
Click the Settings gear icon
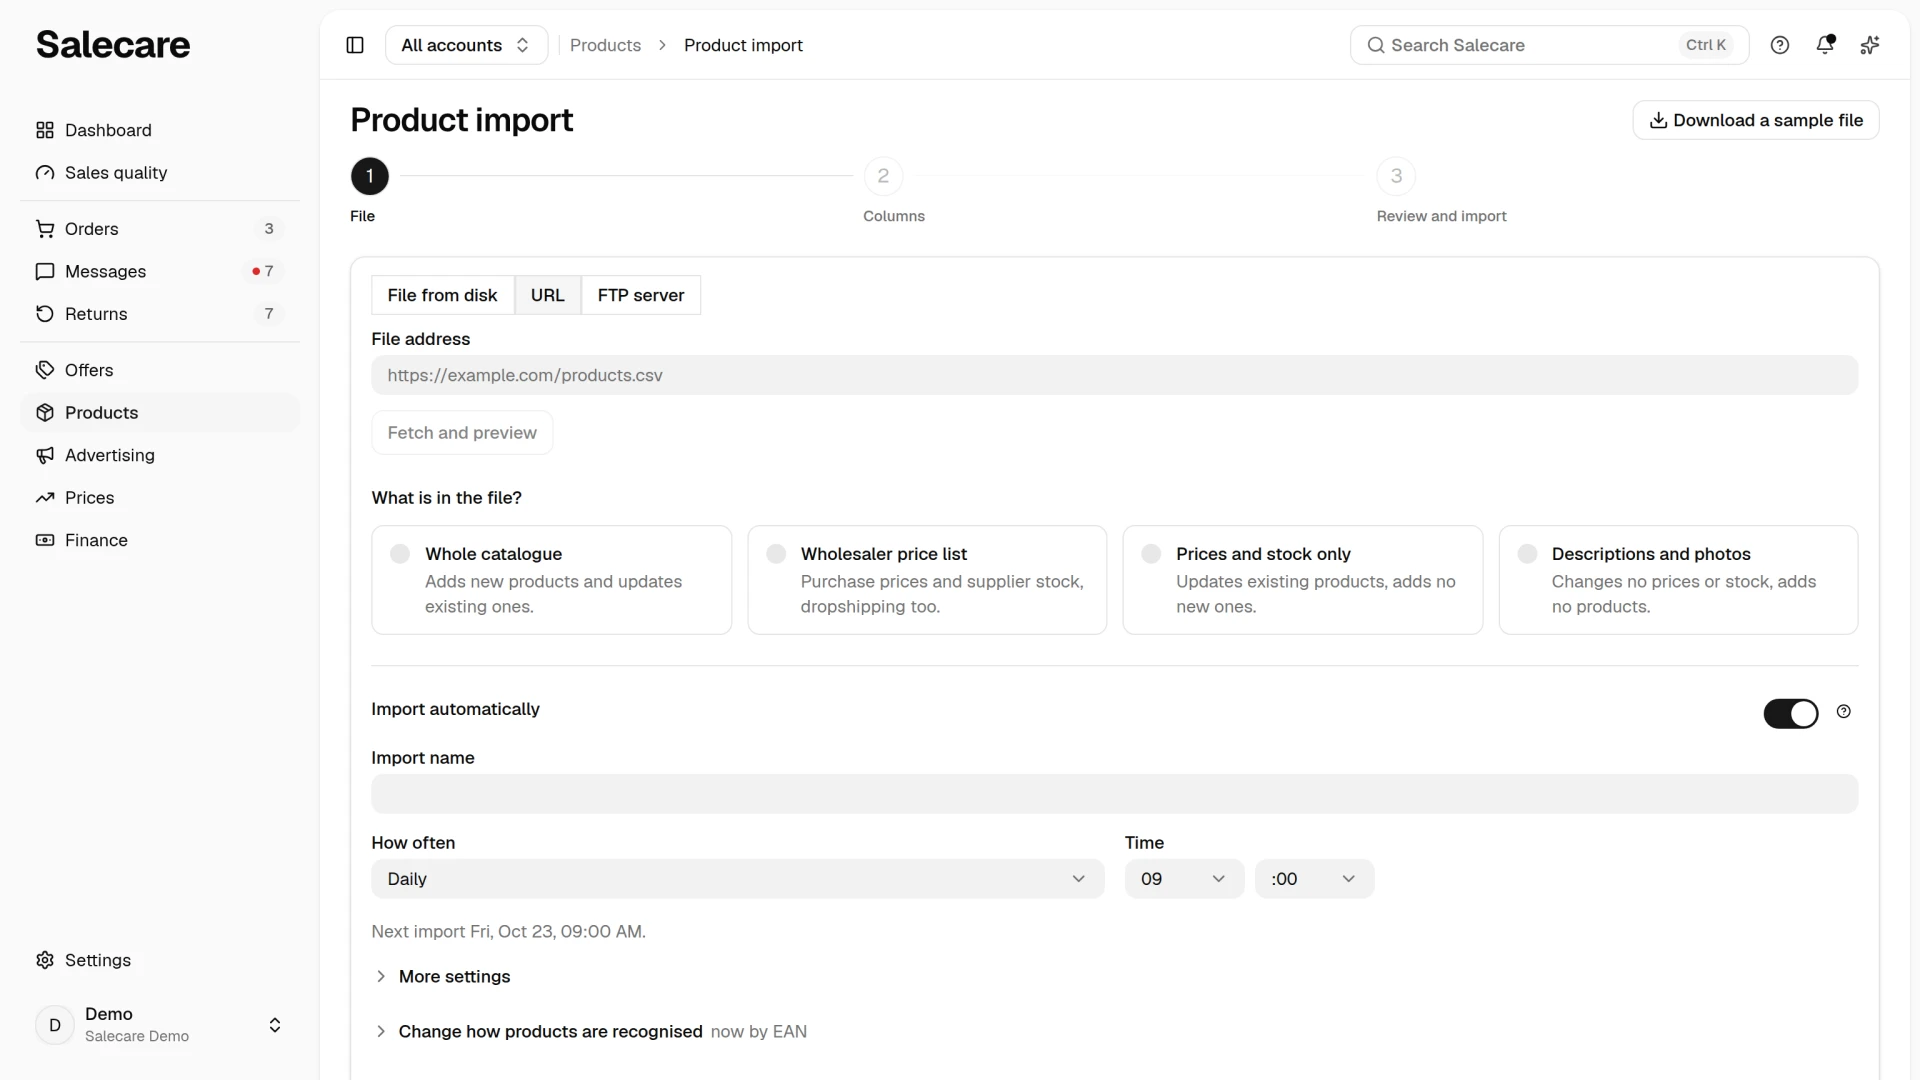point(45,960)
